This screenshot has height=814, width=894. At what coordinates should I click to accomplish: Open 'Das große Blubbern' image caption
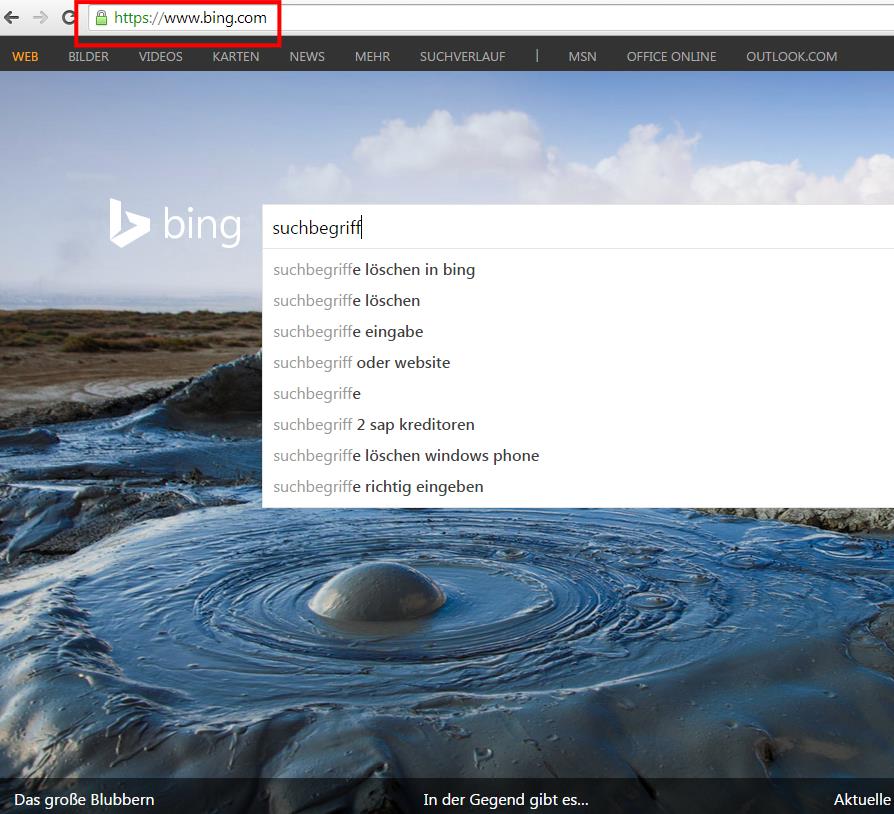[84, 800]
